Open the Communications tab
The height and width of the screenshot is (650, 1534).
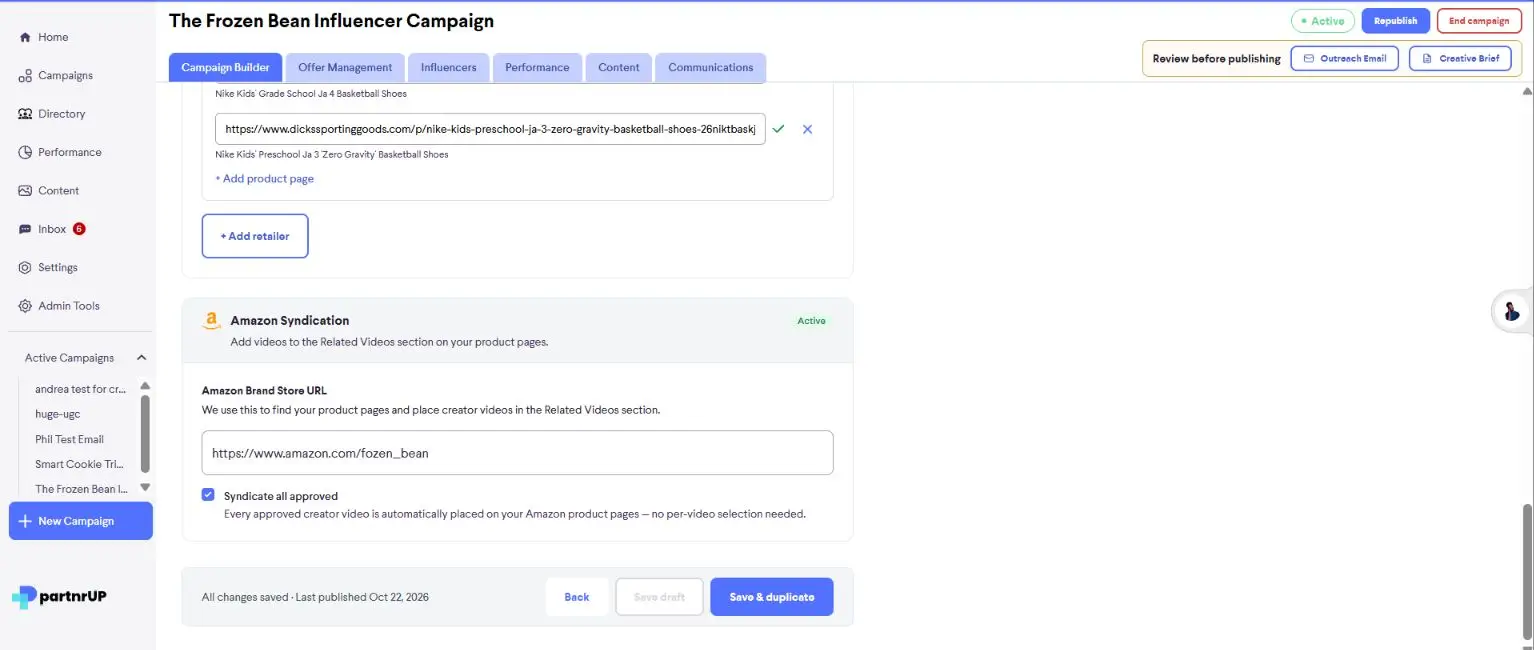coord(711,67)
